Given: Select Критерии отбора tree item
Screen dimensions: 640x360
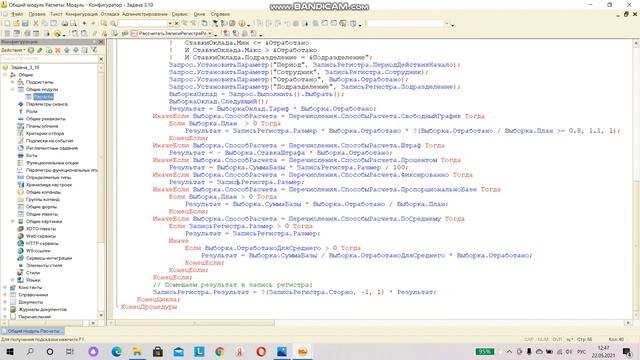Looking at the screenshot, I should click(x=45, y=133).
